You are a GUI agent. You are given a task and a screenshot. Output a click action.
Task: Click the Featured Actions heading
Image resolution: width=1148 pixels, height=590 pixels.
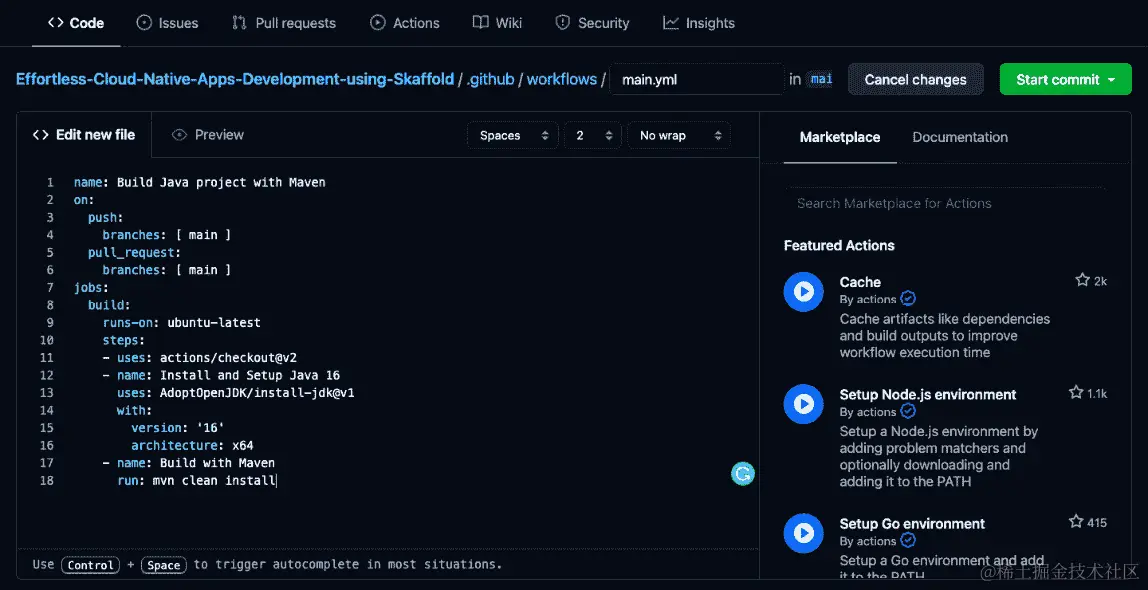coord(839,245)
